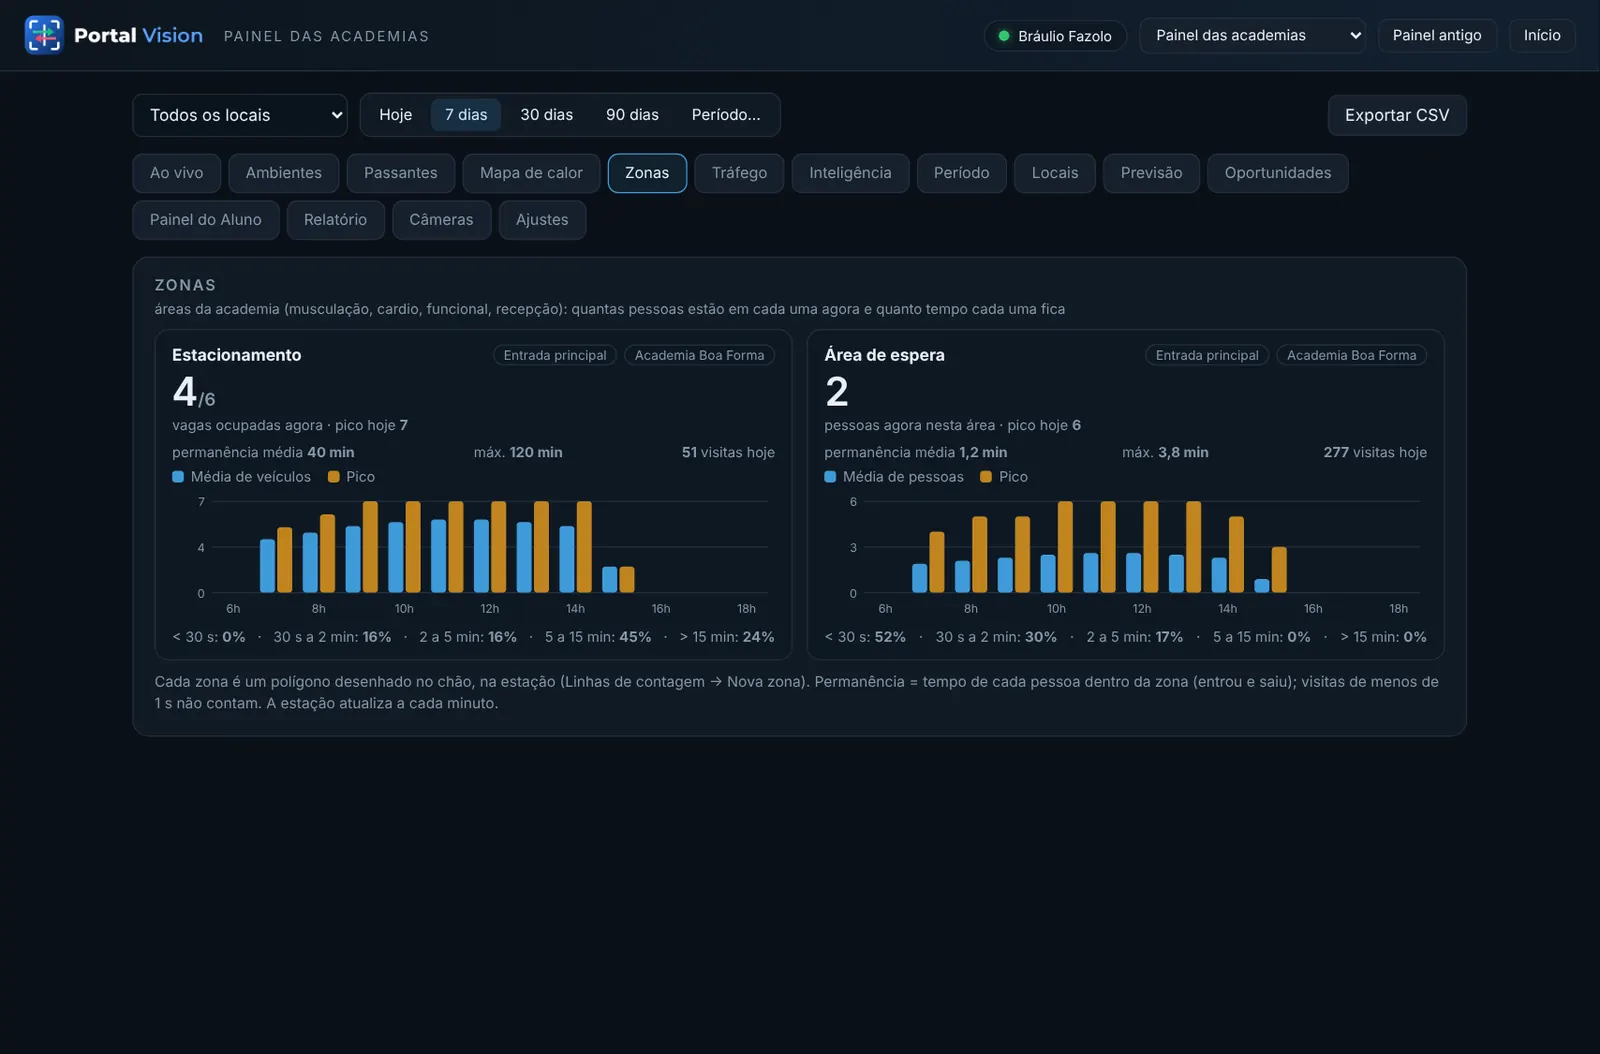
Task: Expand the Painel das academias selector
Action: click(1253, 36)
